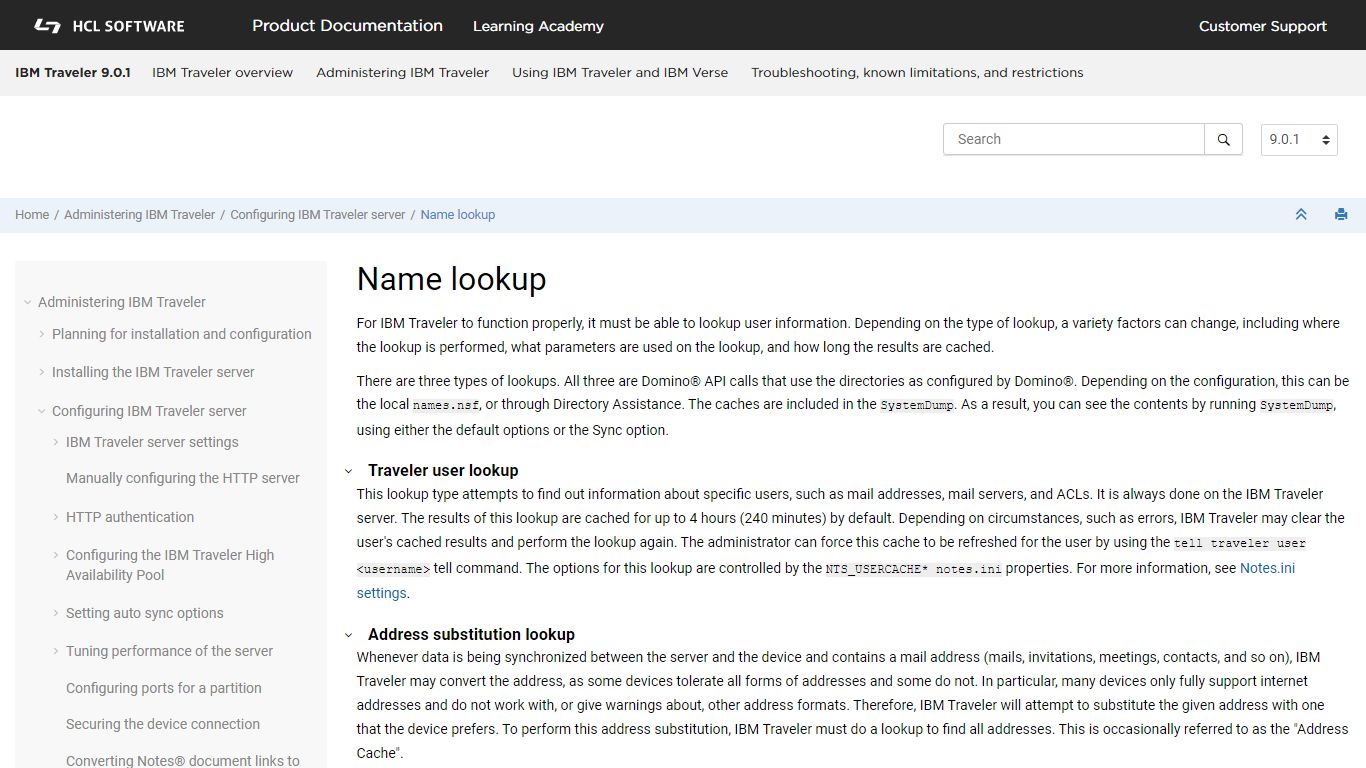Screen dimensions: 1366x768
Task: Open Manually configuring the HTTP server page
Action: point(183,478)
